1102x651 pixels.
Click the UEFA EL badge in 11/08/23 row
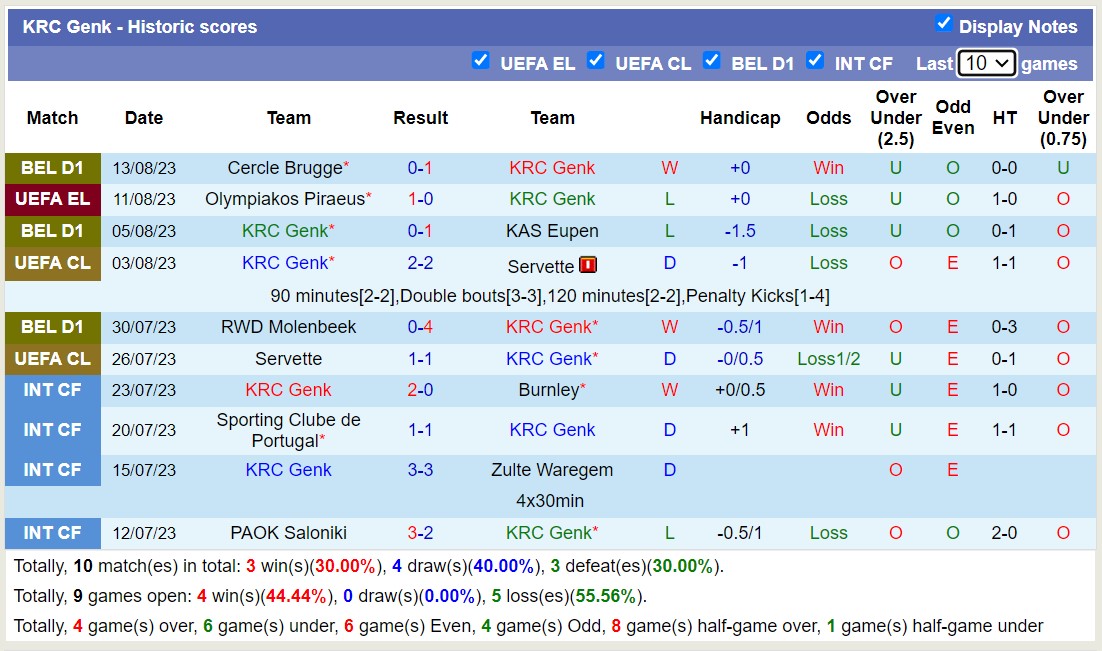(x=53, y=199)
